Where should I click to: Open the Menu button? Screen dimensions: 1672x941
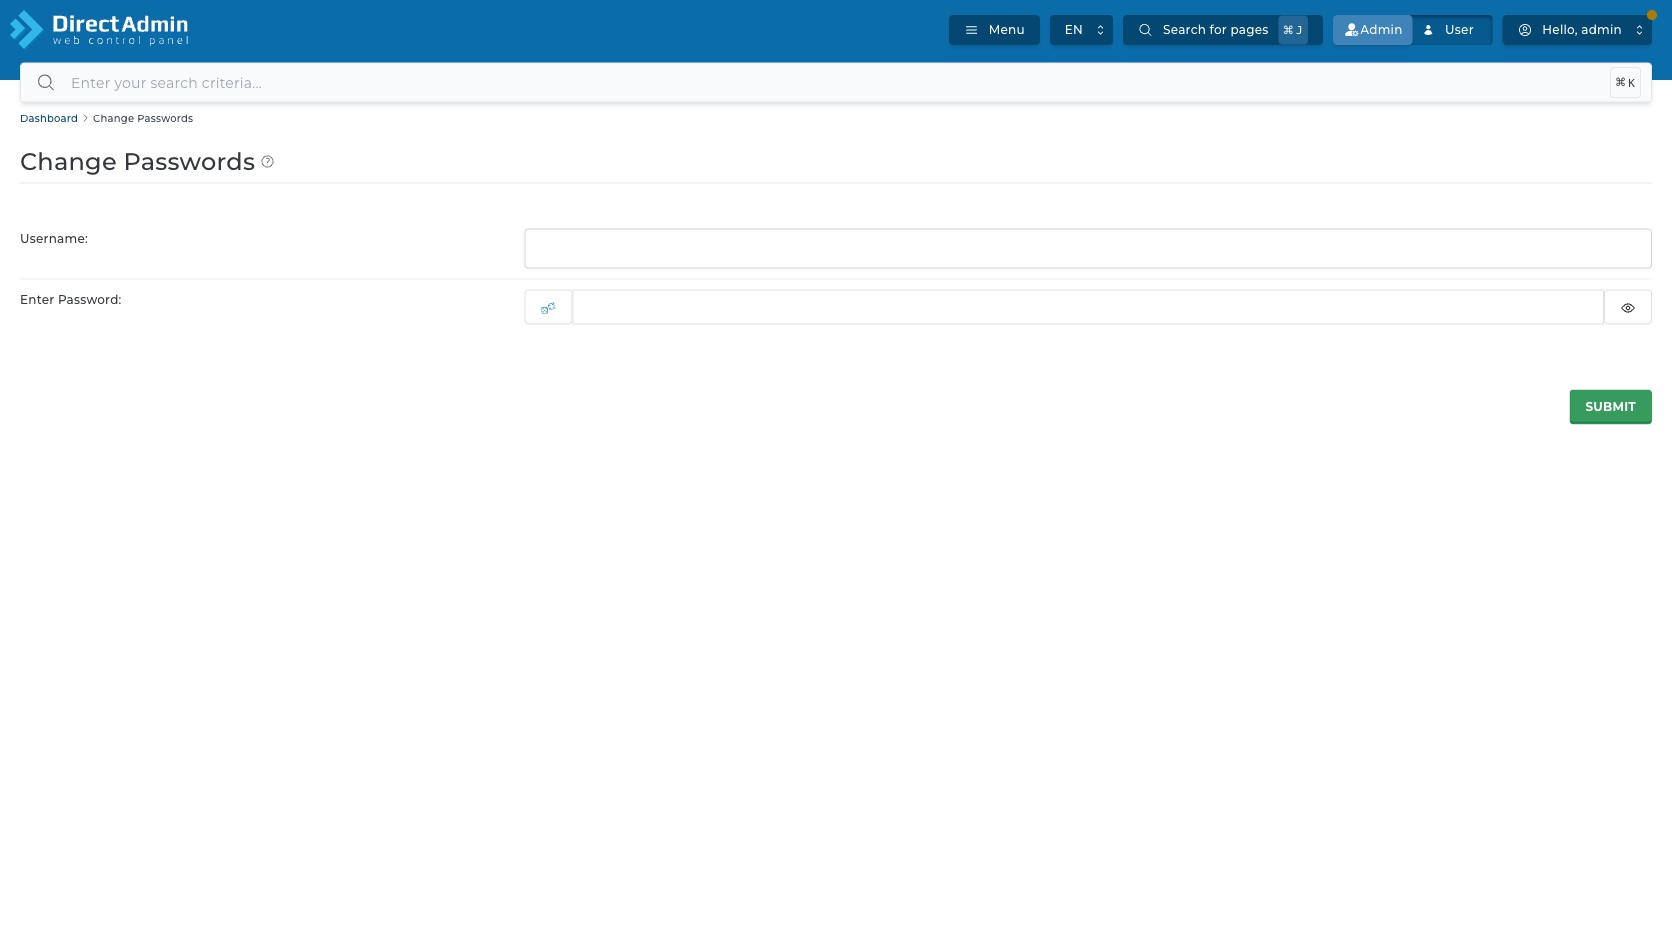pos(994,30)
